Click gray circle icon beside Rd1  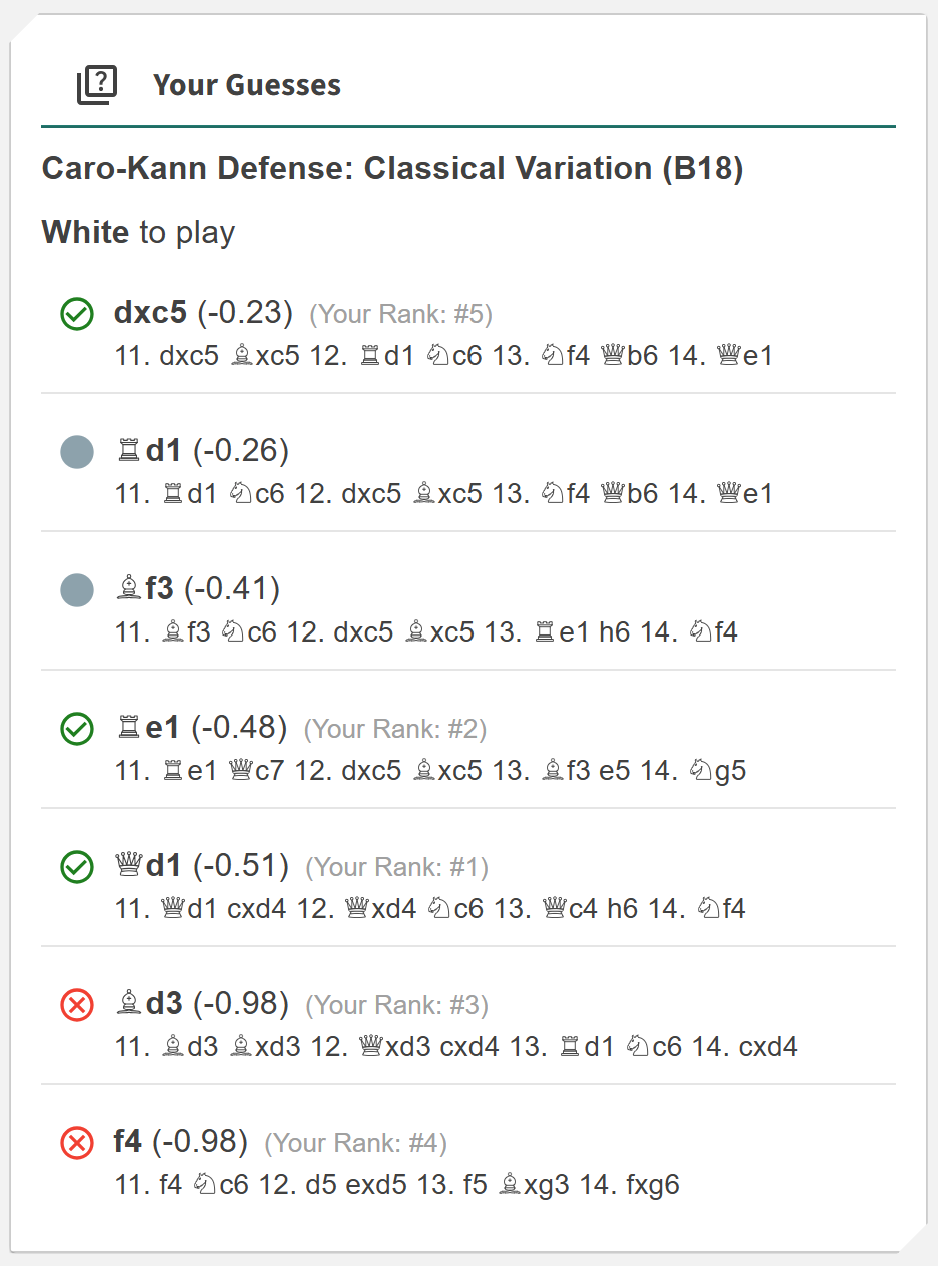click(77, 452)
